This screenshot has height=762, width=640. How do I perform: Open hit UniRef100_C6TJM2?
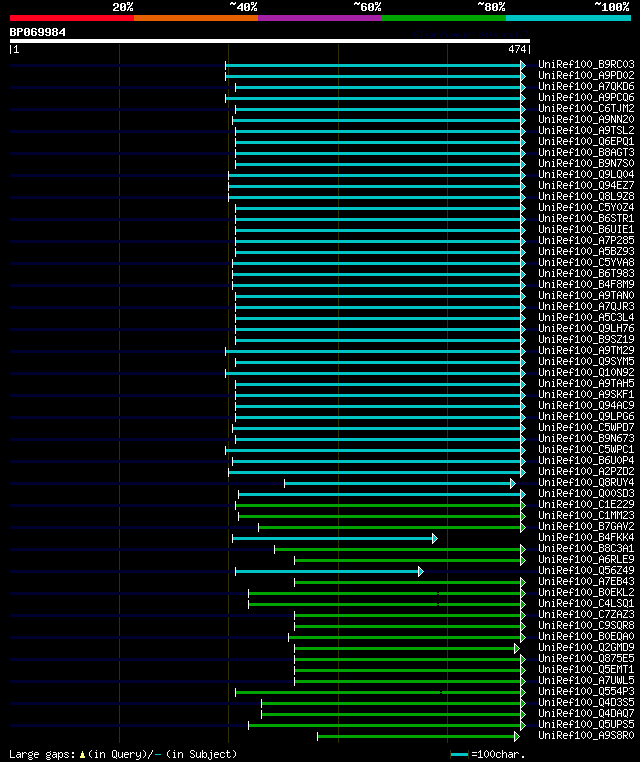(x=586, y=108)
